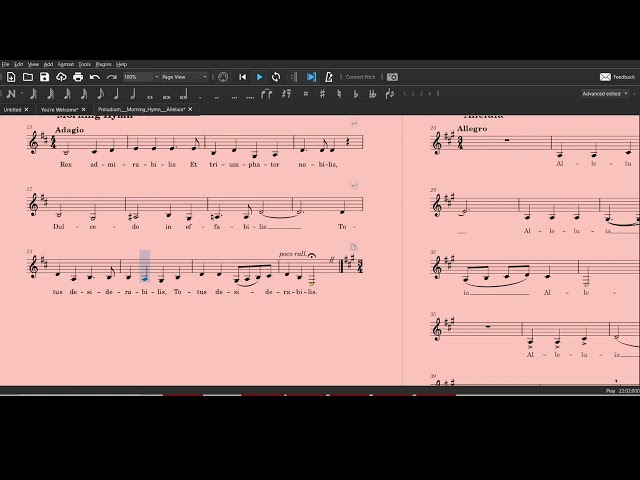
Task: Open the Help menu
Action: click(122, 64)
